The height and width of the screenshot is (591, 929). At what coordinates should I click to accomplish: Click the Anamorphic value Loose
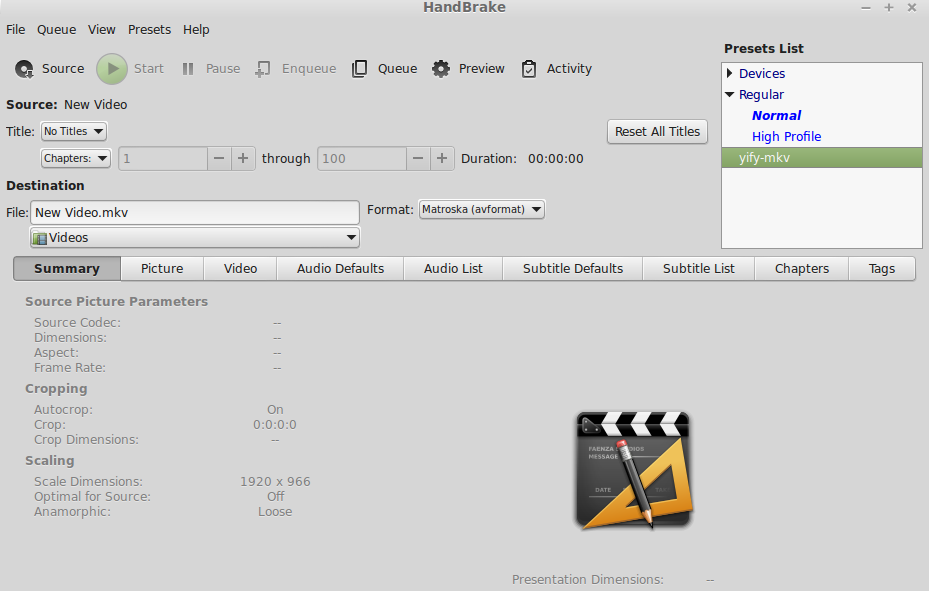point(275,512)
